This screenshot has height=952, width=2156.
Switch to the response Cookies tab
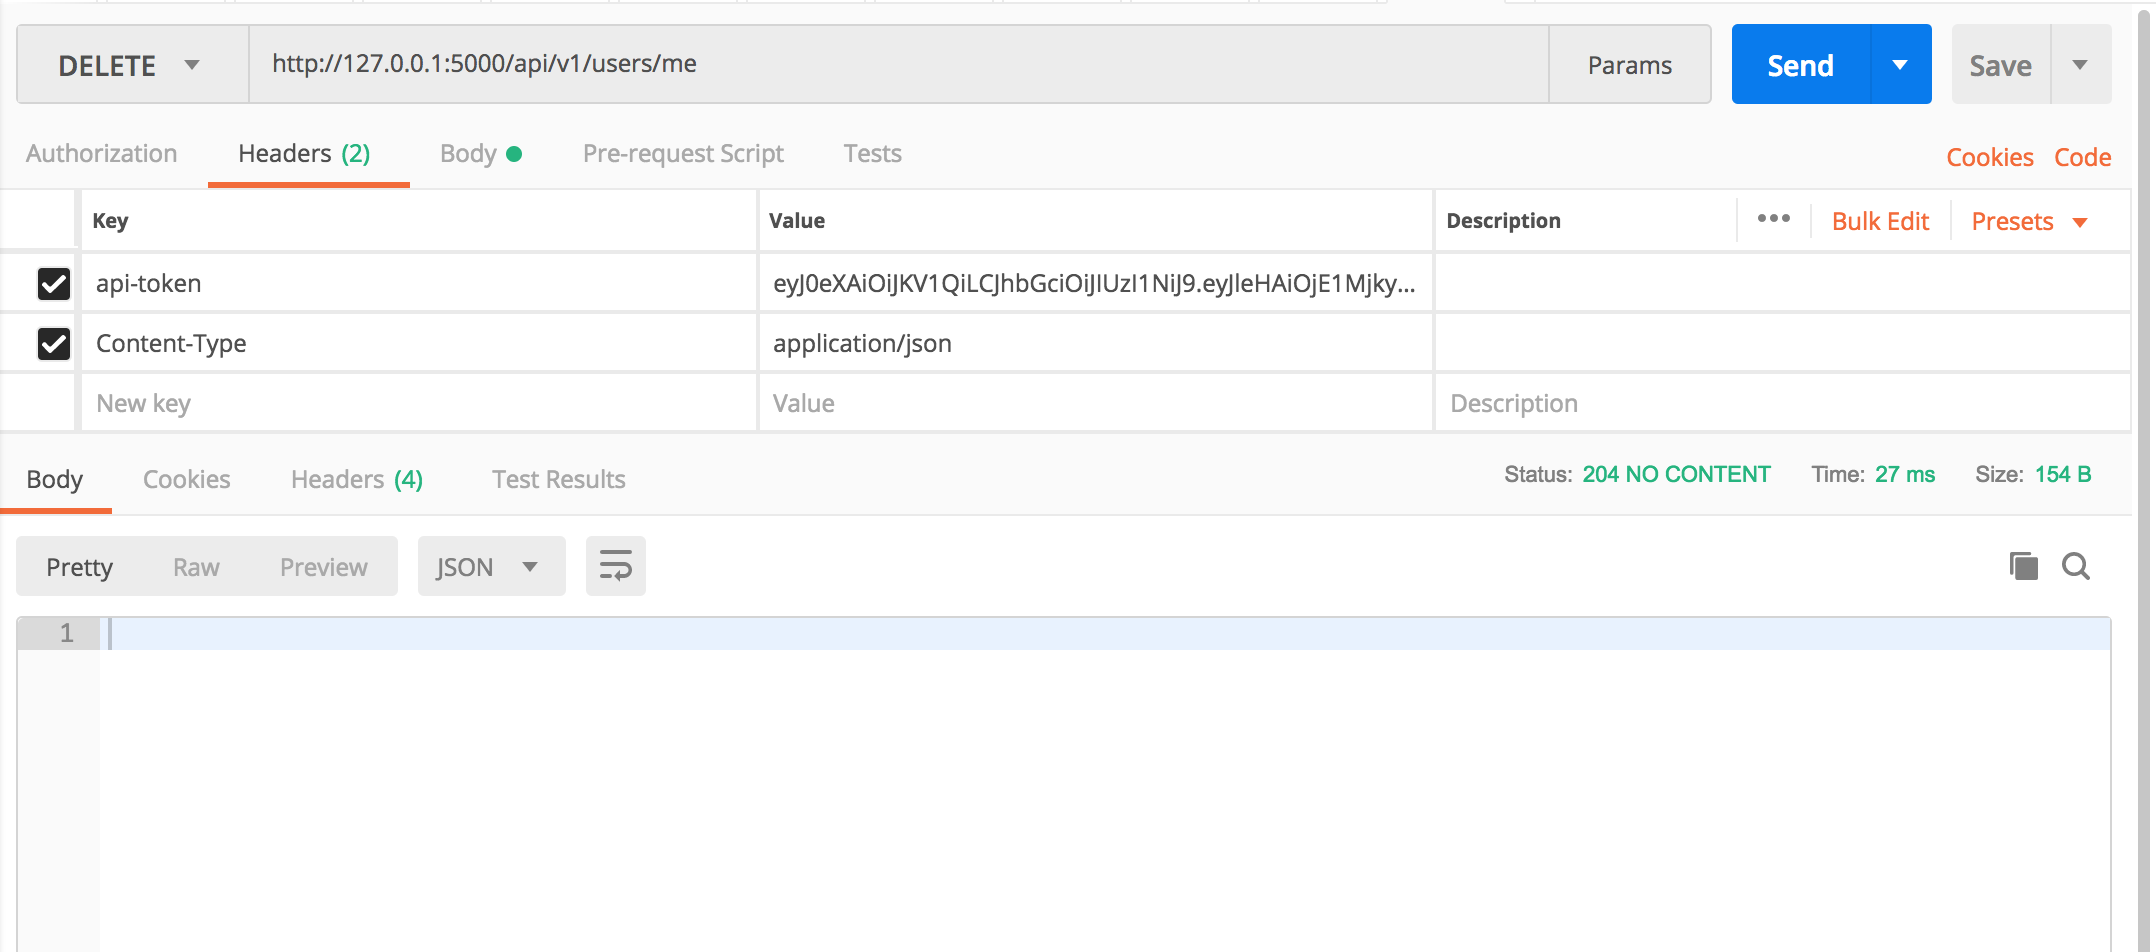coord(186,480)
